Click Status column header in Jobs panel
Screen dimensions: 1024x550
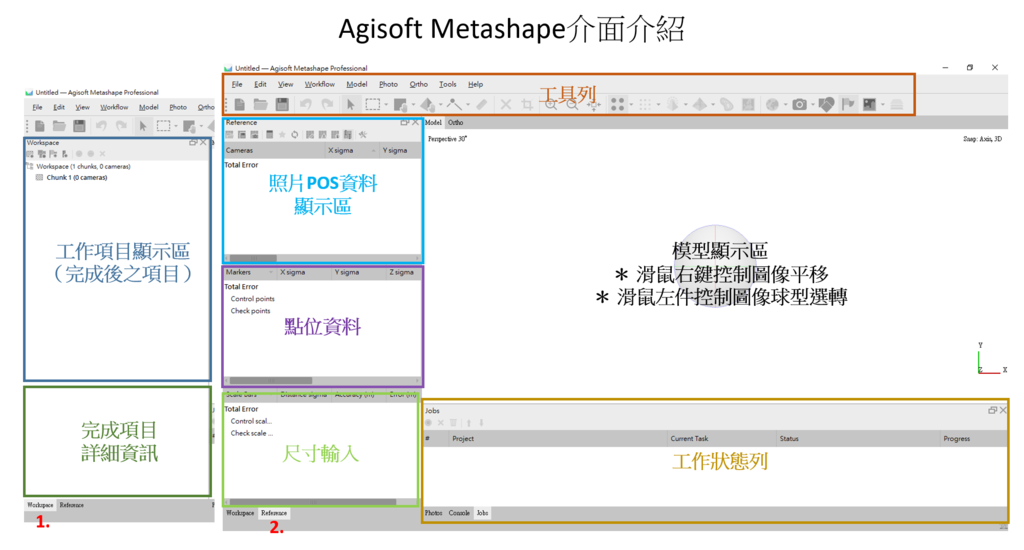click(857, 438)
